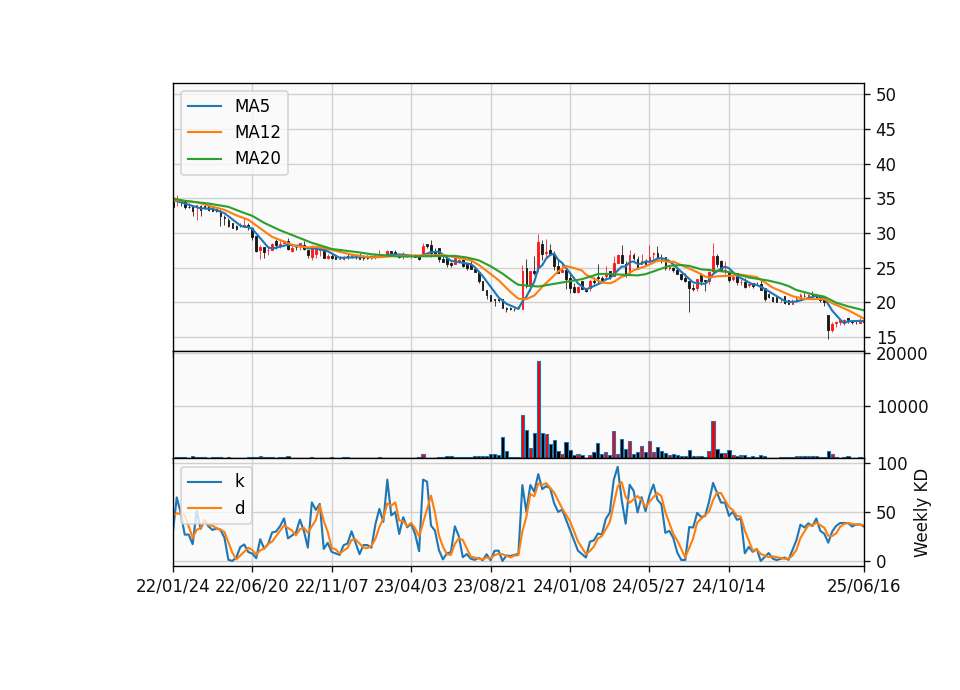The width and height of the screenshot is (960, 690).
Task: Click the 23/08/21 date label
Action: click(490, 586)
